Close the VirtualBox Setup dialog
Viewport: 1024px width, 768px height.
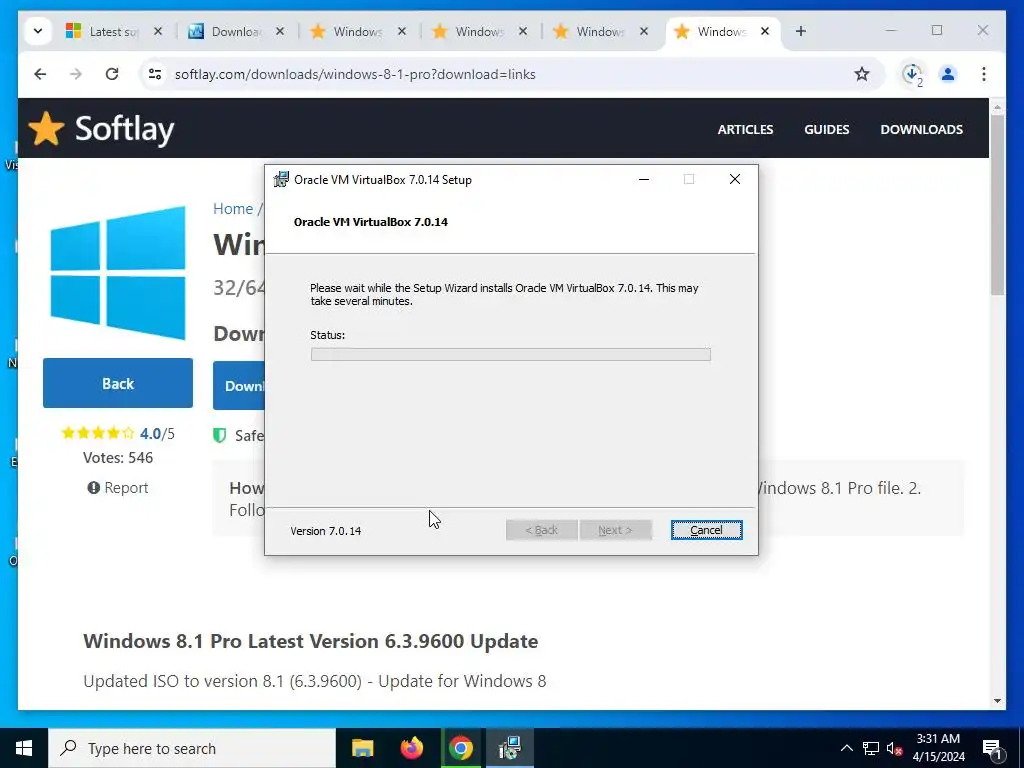click(735, 180)
